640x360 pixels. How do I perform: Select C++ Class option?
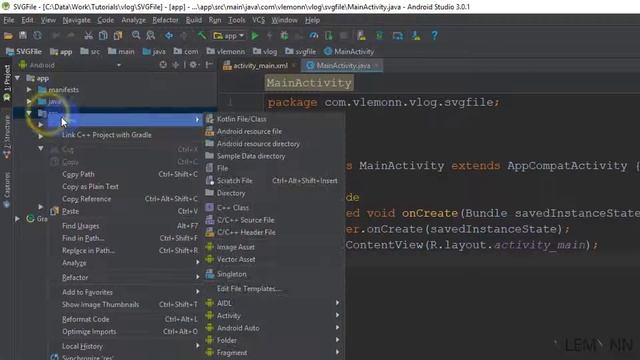click(x=233, y=207)
